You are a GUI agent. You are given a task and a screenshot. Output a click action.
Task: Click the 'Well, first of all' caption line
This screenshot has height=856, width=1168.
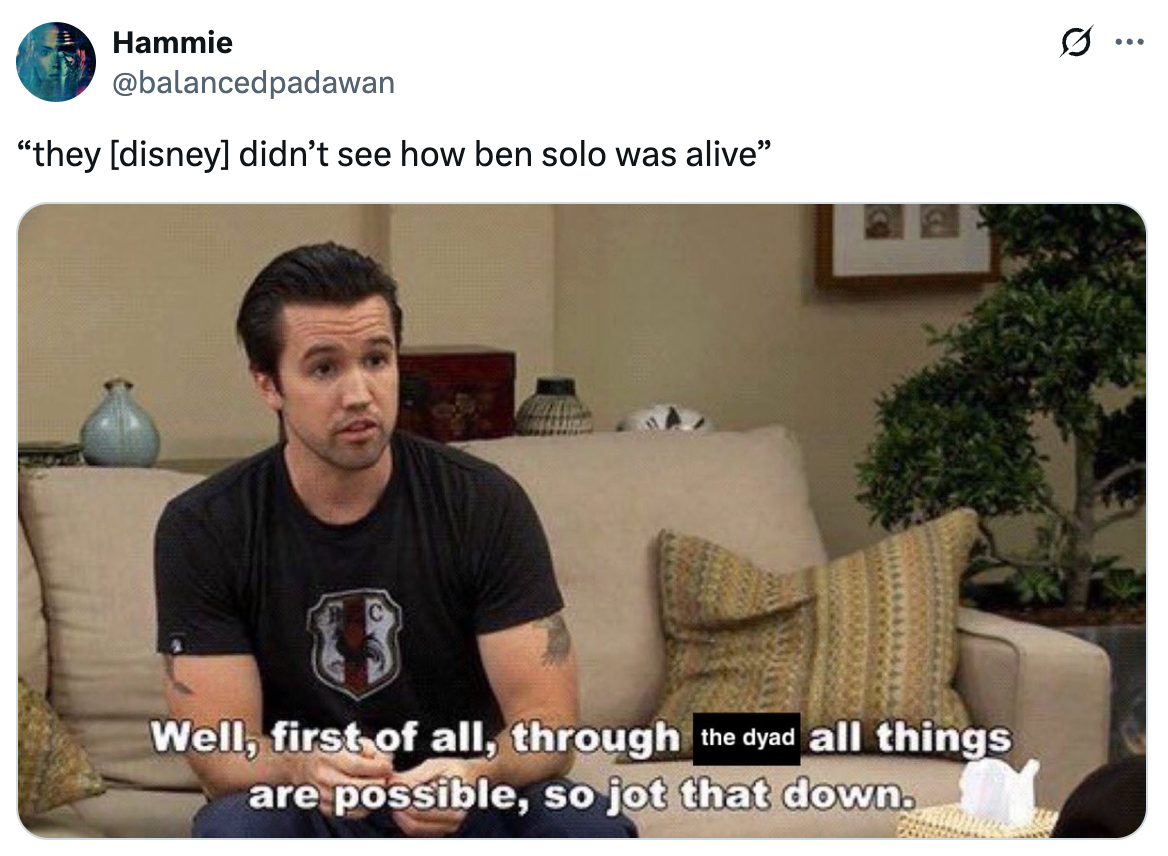[x=581, y=739]
